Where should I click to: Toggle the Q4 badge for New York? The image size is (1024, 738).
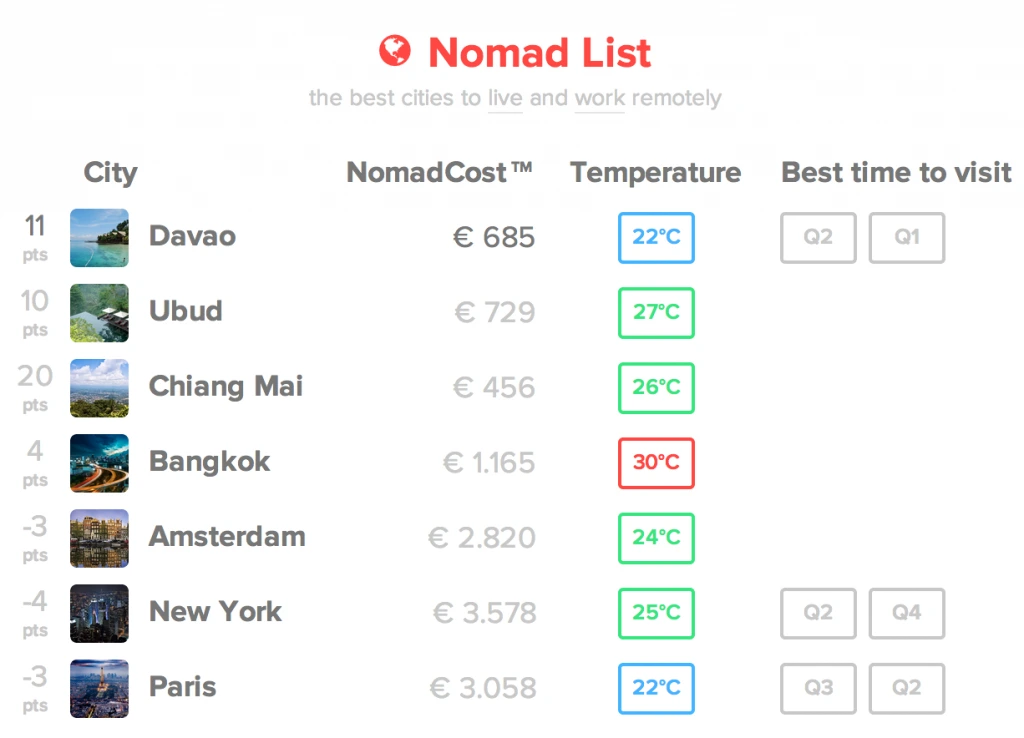click(x=906, y=613)
